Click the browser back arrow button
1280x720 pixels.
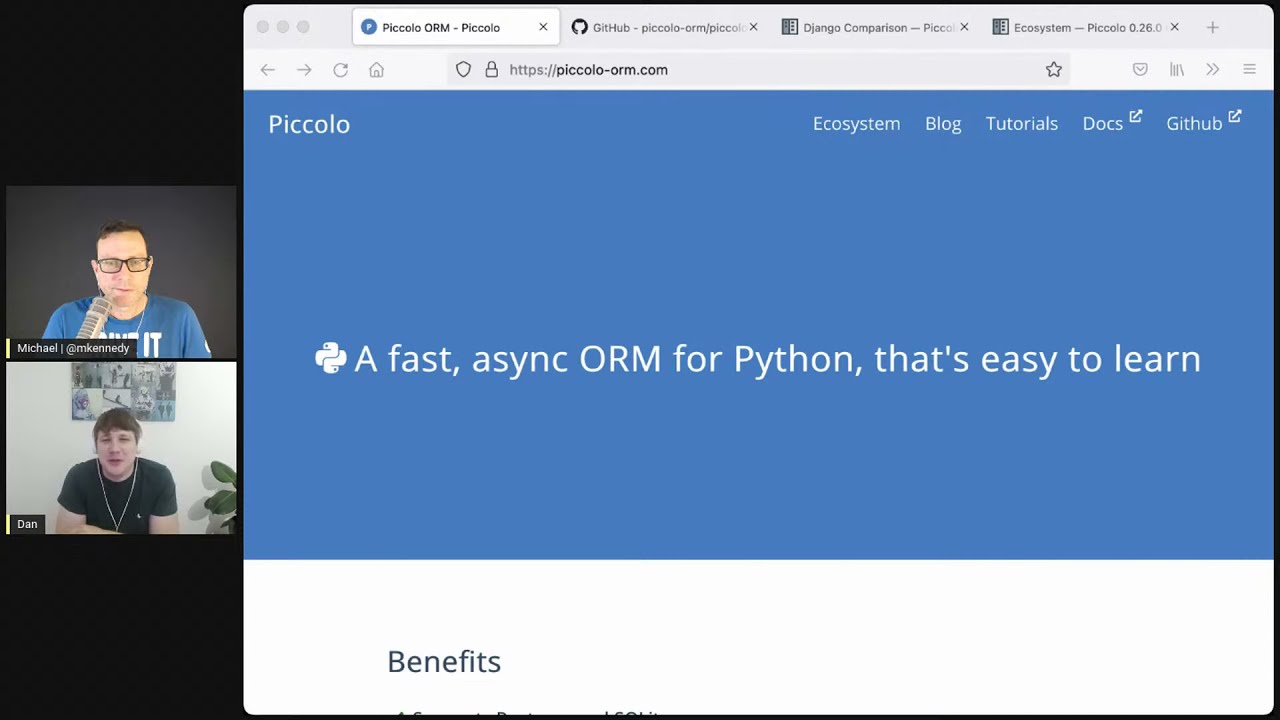(x=267, y=70)
